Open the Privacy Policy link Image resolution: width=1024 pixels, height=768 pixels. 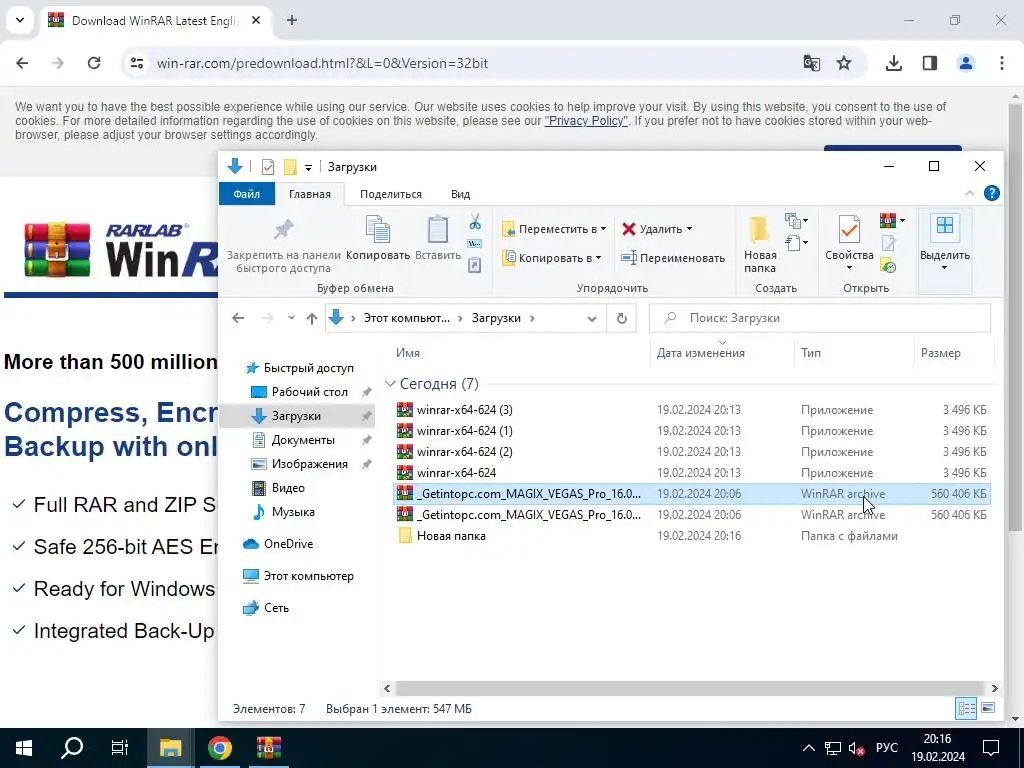coord(586,121)
